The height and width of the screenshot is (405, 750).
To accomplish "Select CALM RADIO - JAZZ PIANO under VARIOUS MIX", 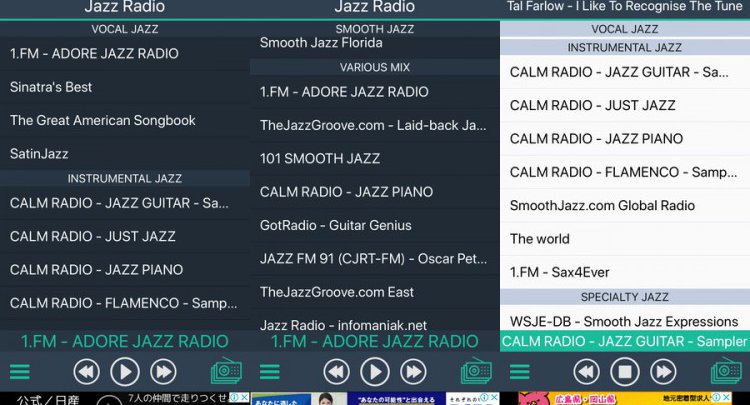I will (x=375, y=192).
